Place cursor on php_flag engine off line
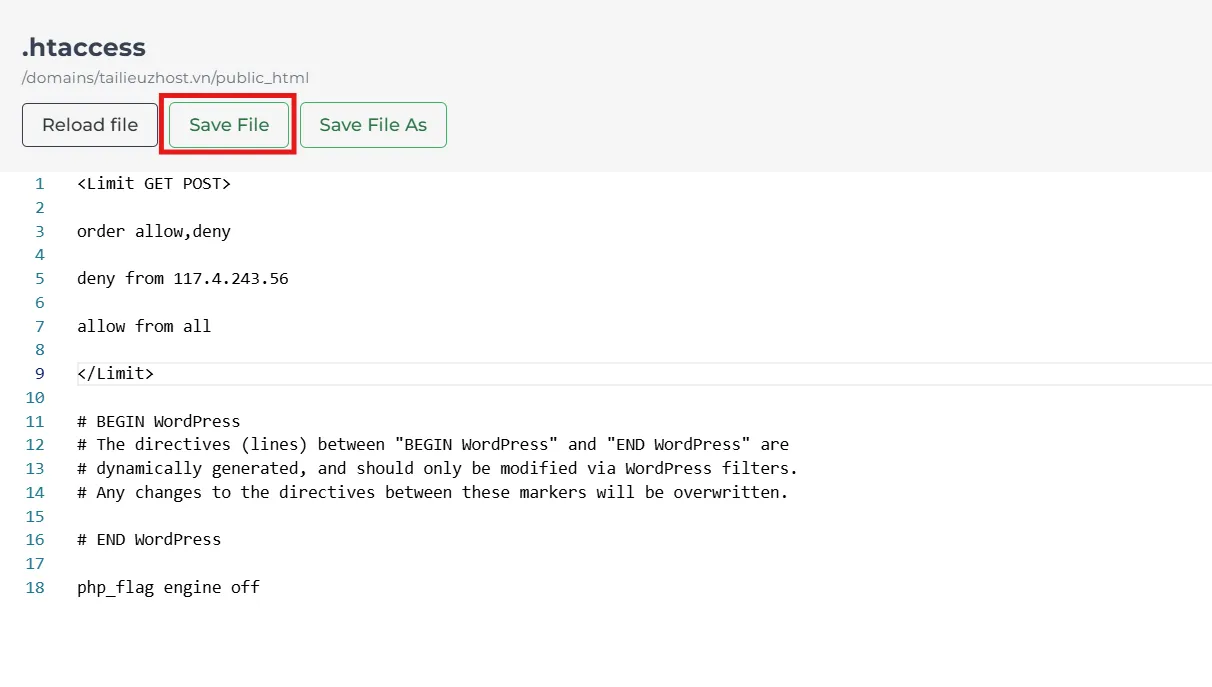Image resolution: width=1212 pixels, height=687 pixels. [x=168, y=588]
